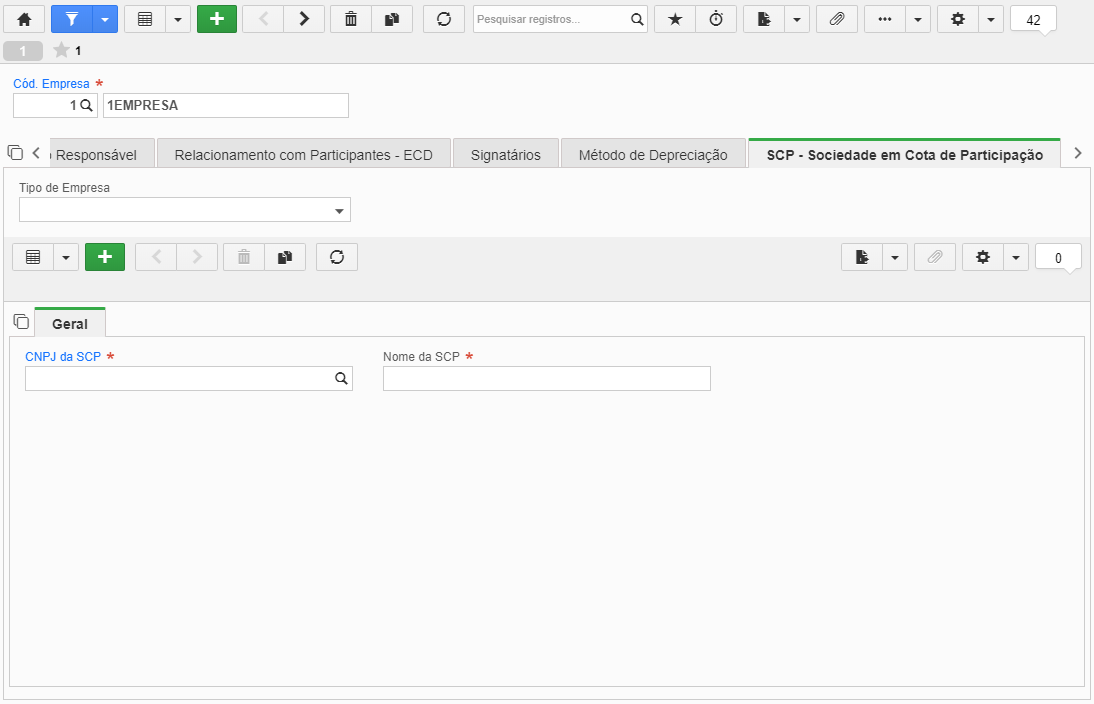Expand the Tipo de Empresa dropdown
This screenshot has width=1094, height=704.
coord(185,210)
